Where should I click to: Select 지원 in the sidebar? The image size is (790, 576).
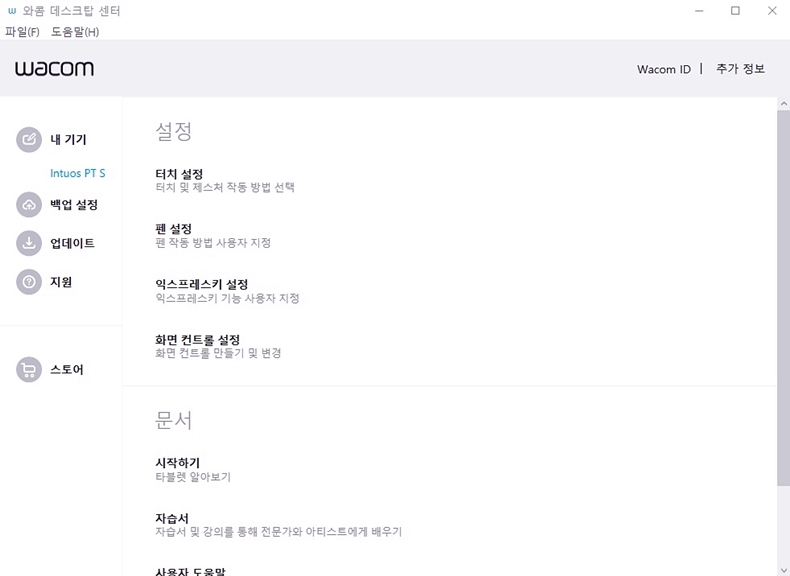click(61, 282)
